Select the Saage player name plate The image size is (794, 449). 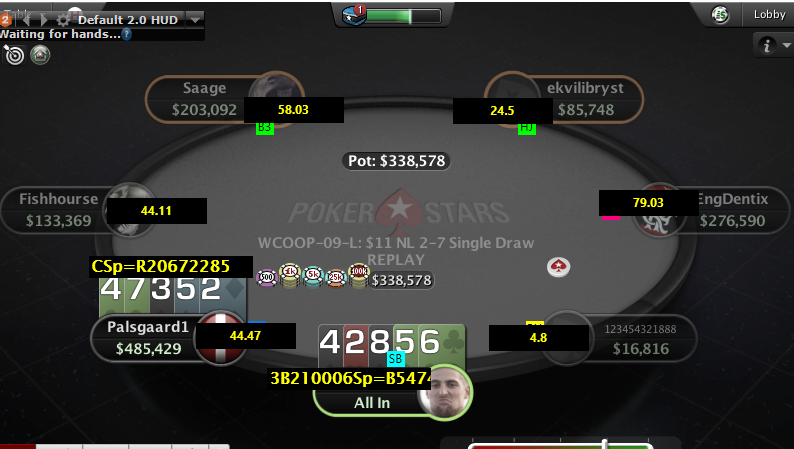pyautogui.click(x=205, y=99)
